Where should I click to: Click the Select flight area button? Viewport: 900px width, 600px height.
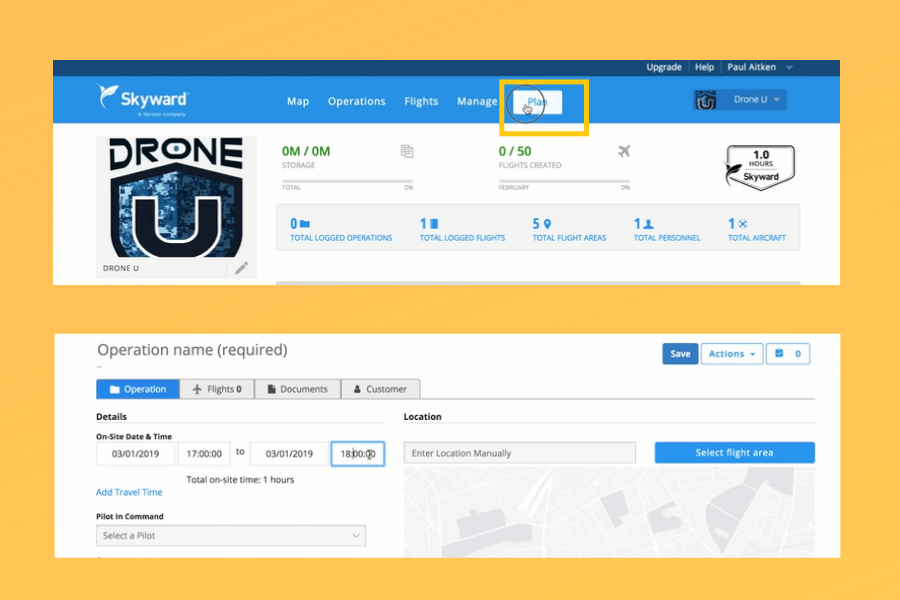pos(734,453)
